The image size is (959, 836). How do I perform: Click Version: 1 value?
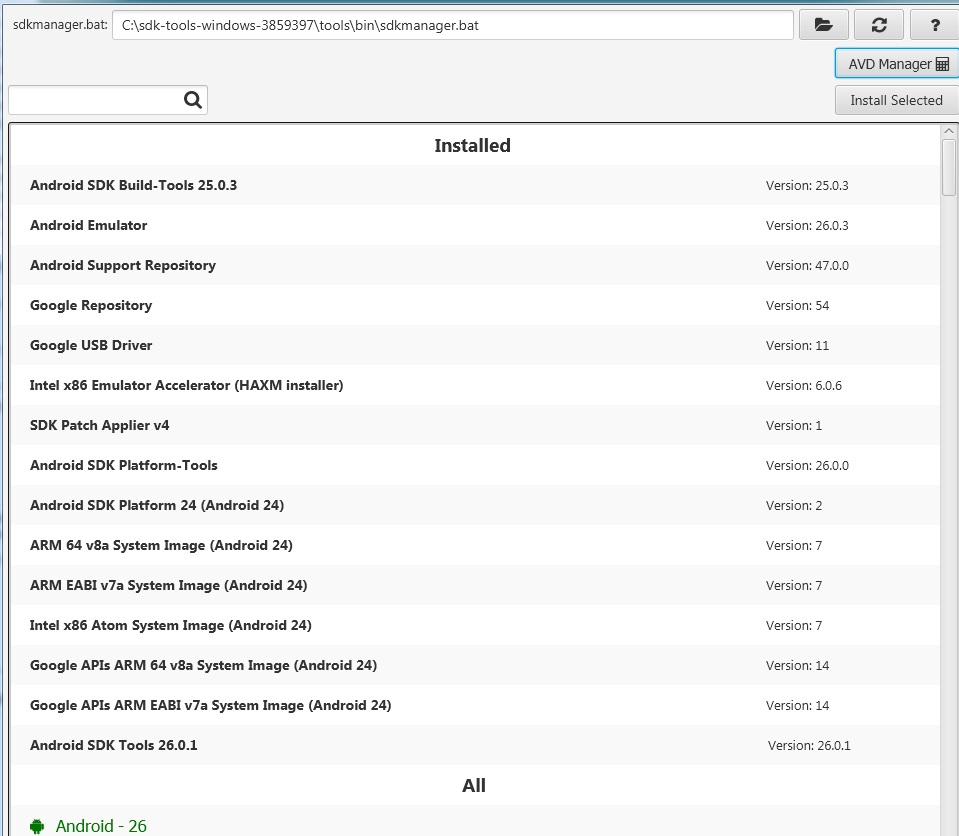[793, 425]
